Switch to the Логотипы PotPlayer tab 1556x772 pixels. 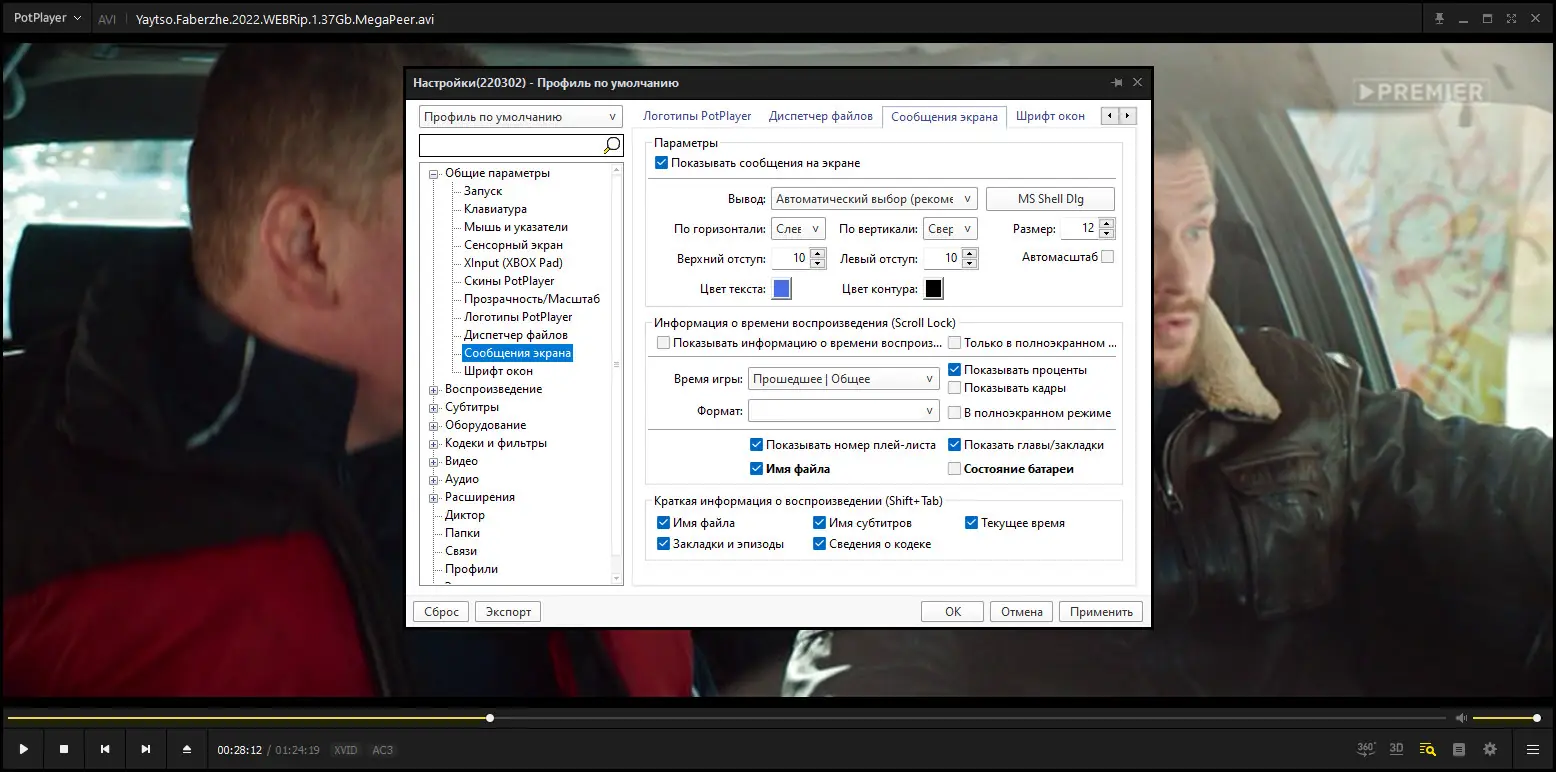(x=697, y=116)
